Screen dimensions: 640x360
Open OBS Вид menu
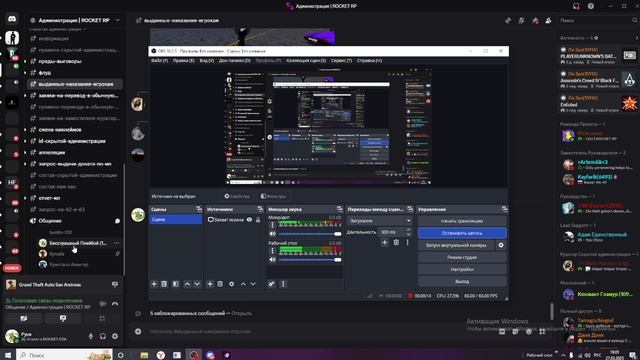coord(207,60)
